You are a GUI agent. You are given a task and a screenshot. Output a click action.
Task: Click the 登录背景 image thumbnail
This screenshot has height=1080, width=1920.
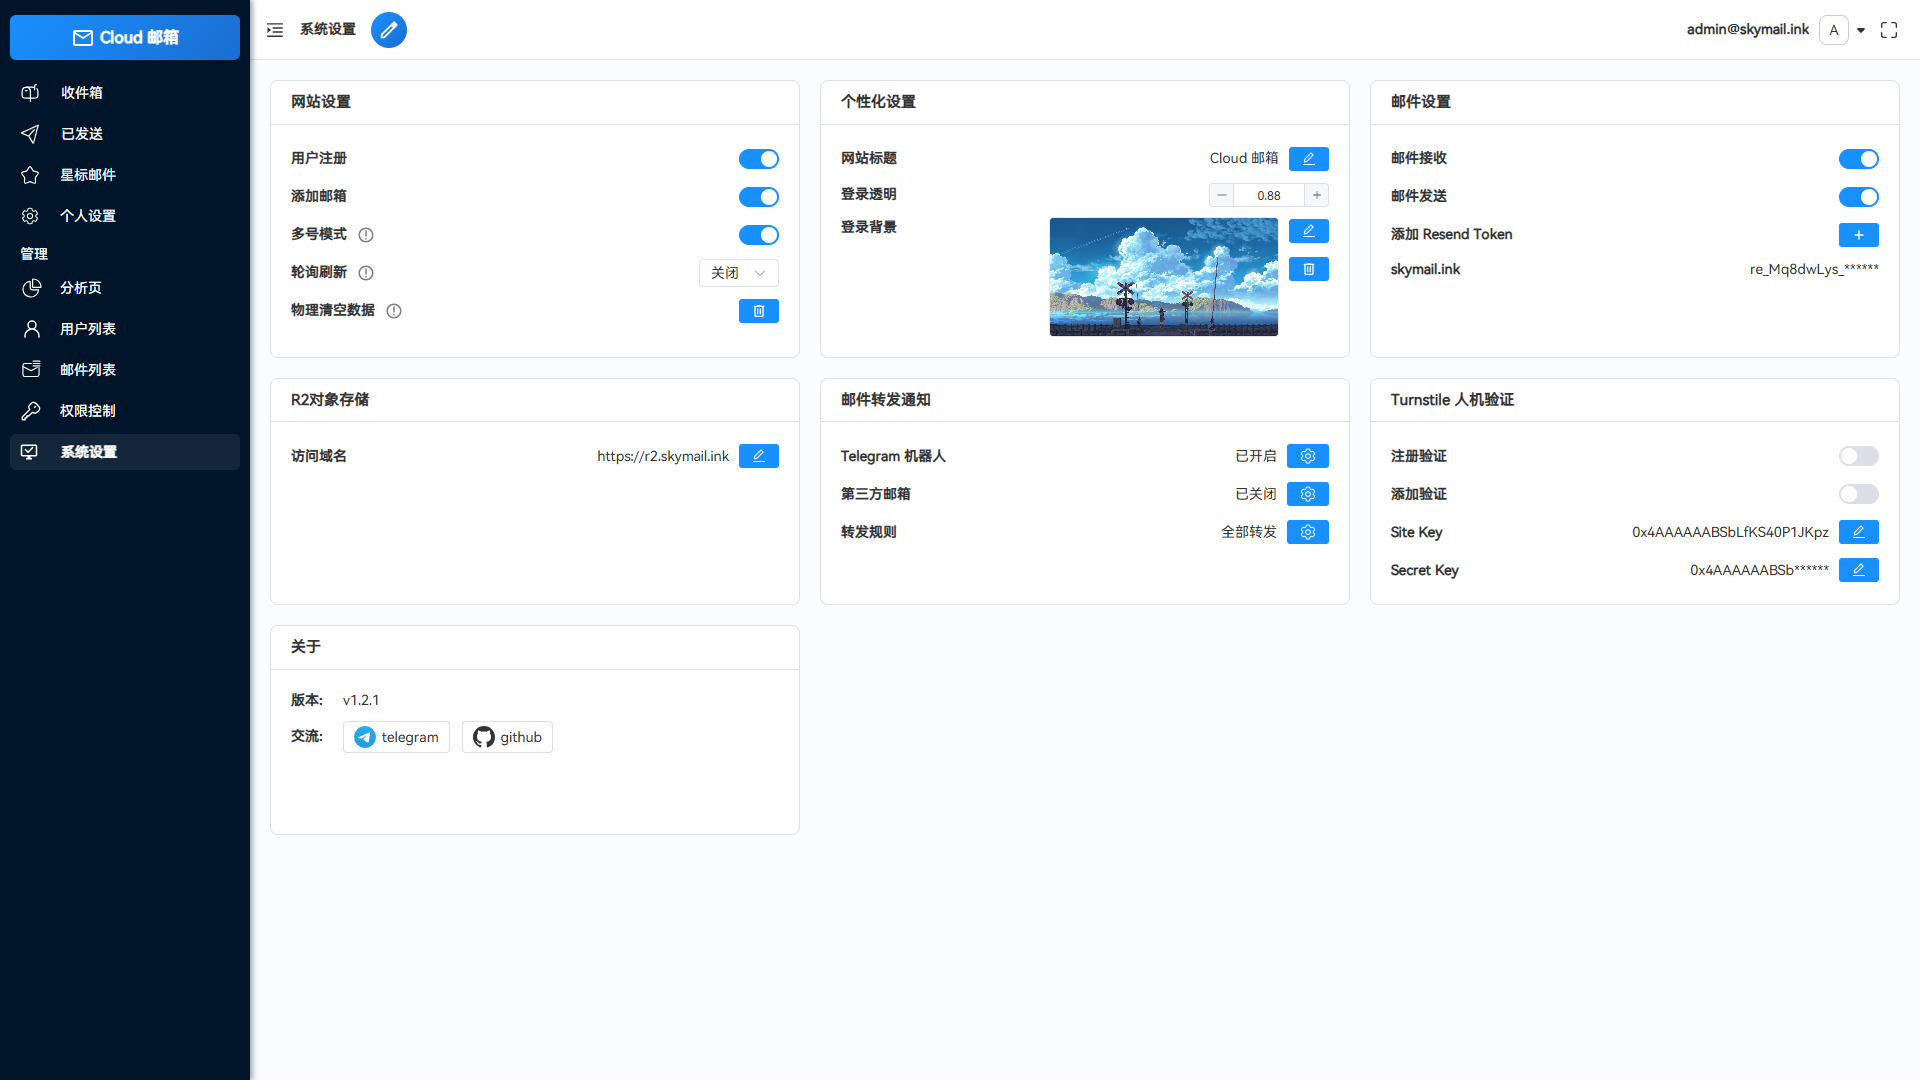click(x=1163, y=277)
